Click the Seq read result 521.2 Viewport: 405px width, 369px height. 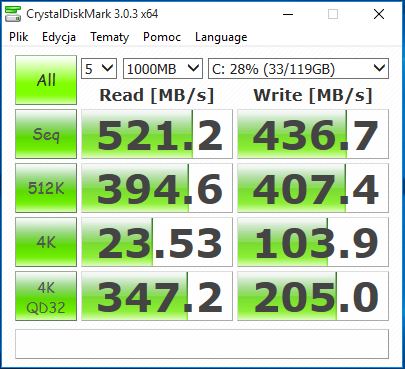157,134
